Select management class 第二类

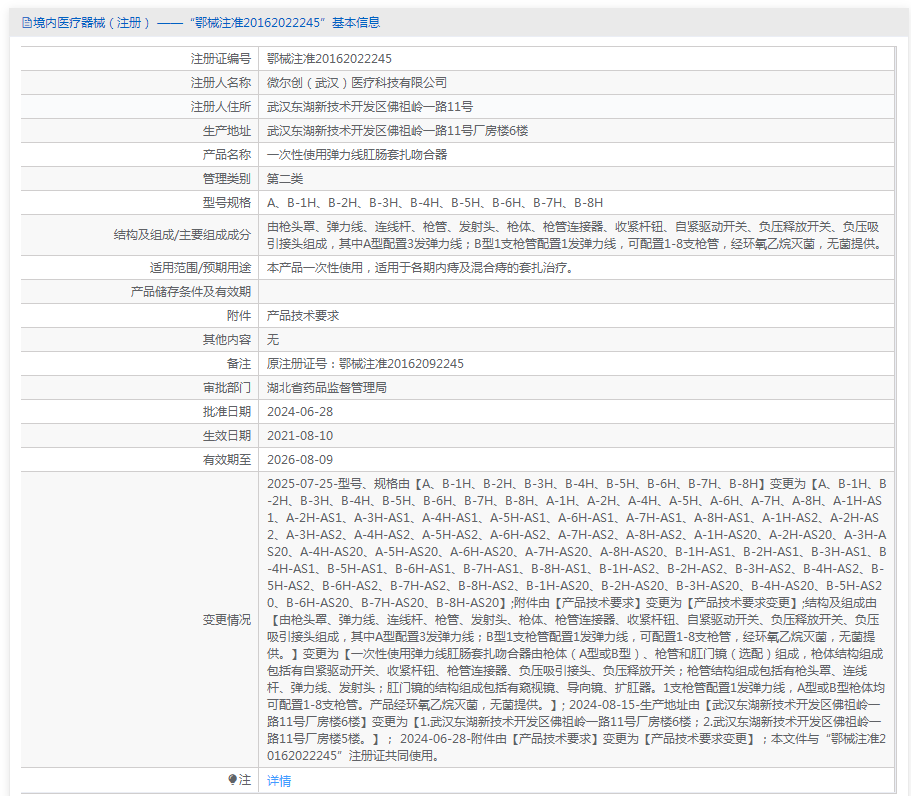(285, 179)
